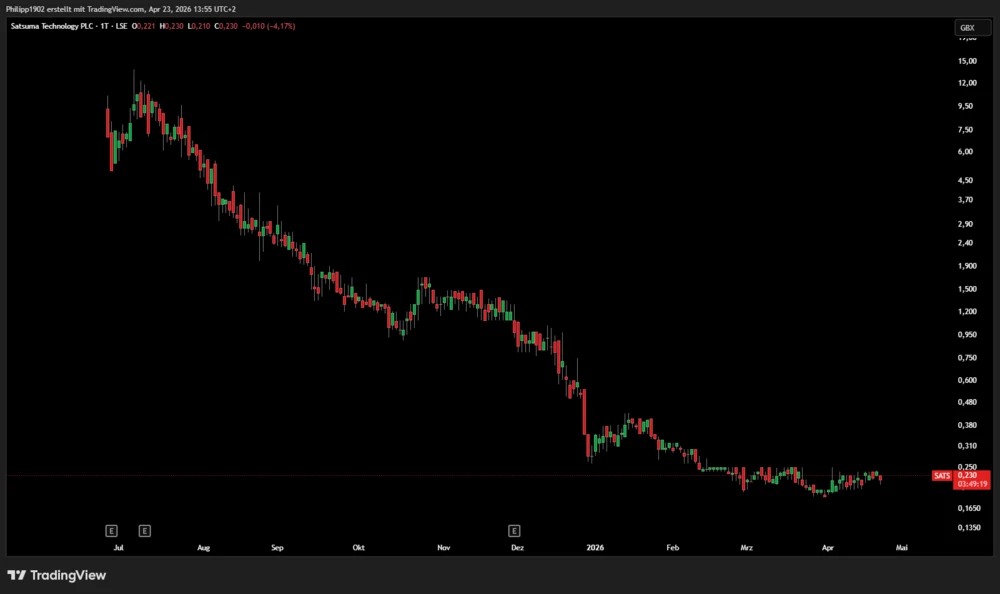Open the second earnings marker in July
The height and width of the screenshot is (594, 1000).
(145, 529)
